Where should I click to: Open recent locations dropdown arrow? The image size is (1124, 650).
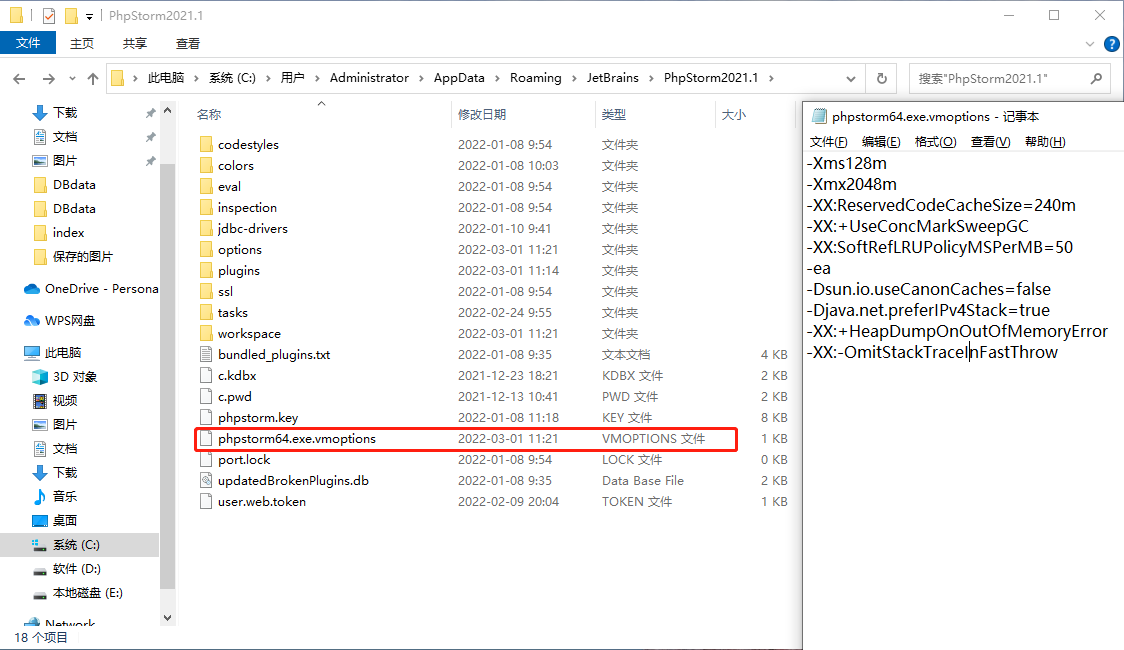pos(72,79)
